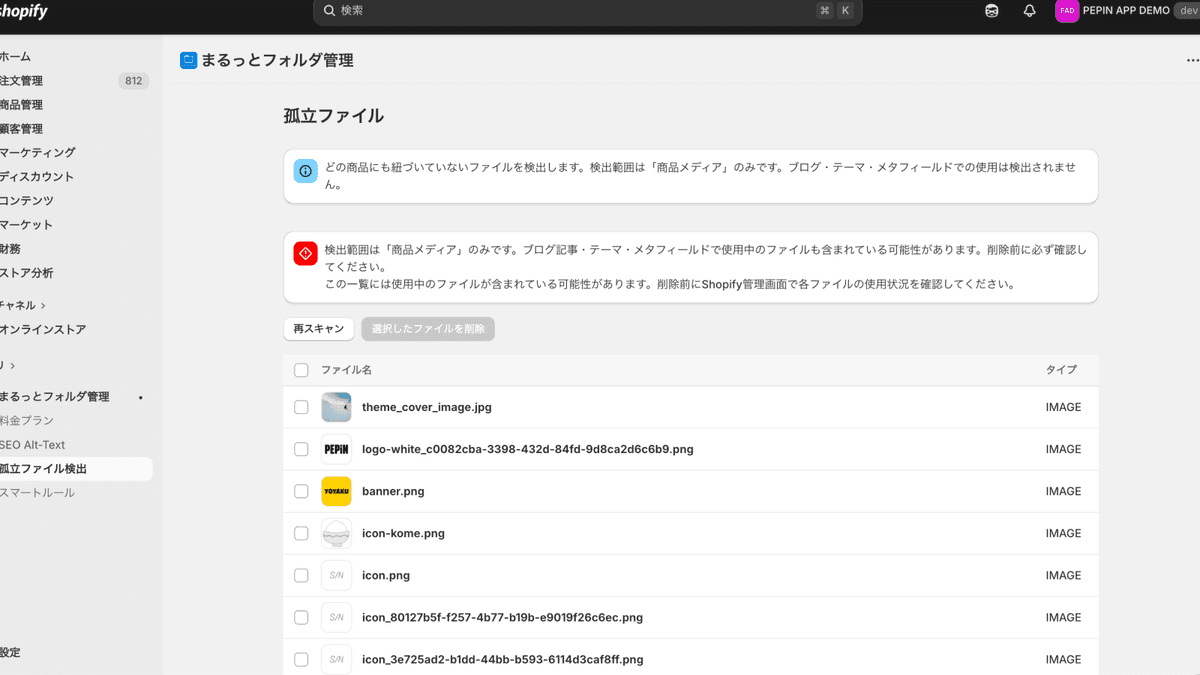Check the checkbox for banner.png
Screen dimensions: 1200x675
300,491
